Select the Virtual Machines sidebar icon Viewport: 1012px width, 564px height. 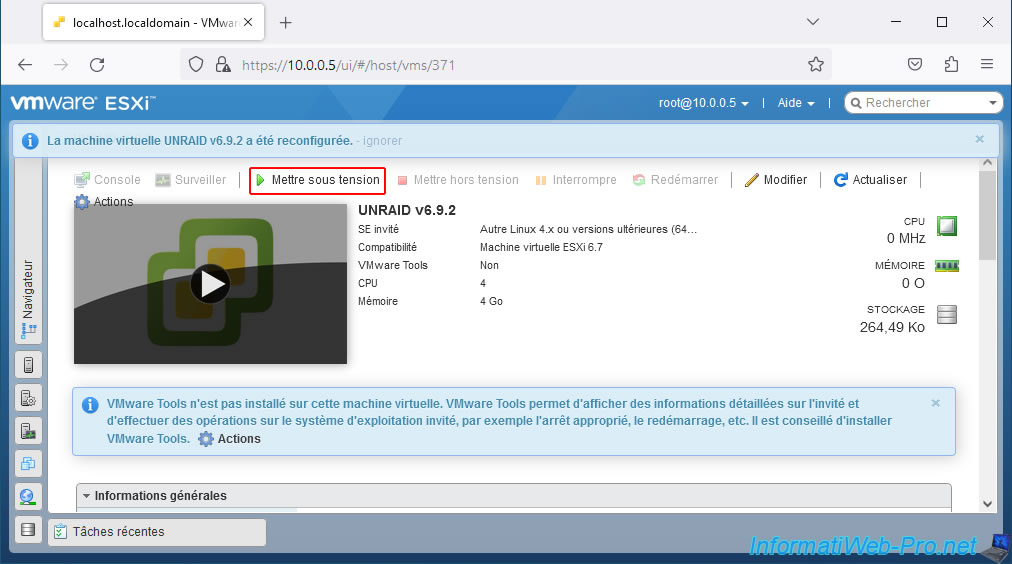coord(28,464)
